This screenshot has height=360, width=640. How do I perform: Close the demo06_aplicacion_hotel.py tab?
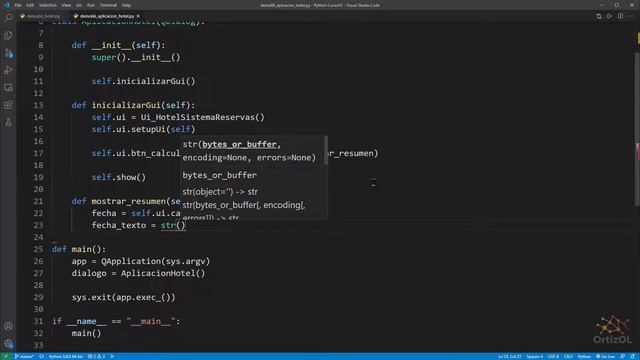(x=138, y=16)
